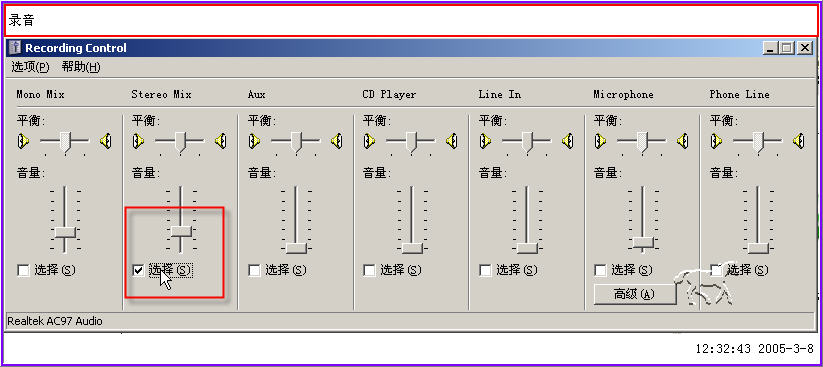Uncheck the Stereo Mix select checkbox

click(138, 270)
